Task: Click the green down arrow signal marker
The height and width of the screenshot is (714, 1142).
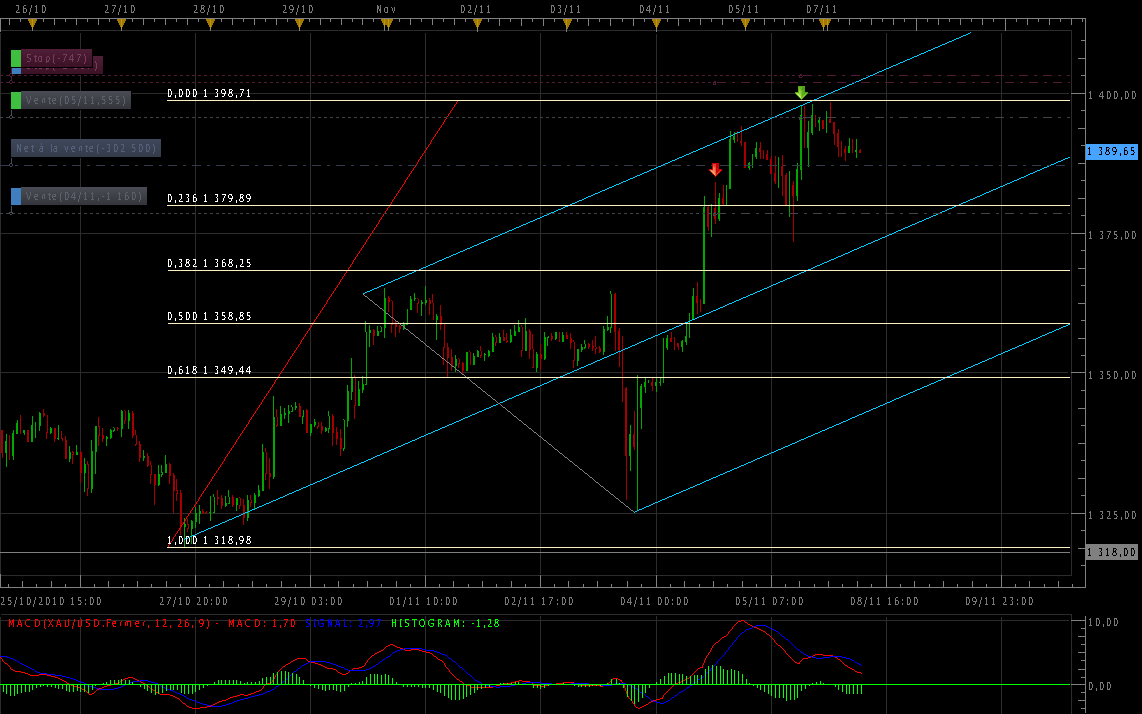Action: point(801,92)
